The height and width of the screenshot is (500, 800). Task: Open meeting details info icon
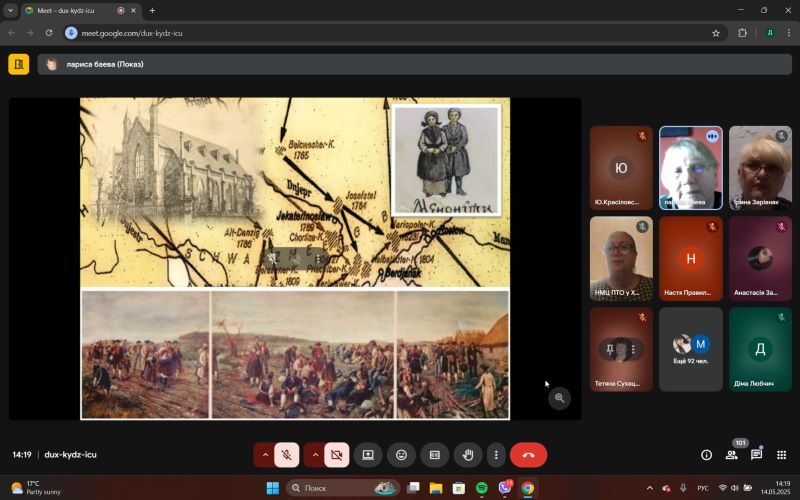tap(707, 455)
